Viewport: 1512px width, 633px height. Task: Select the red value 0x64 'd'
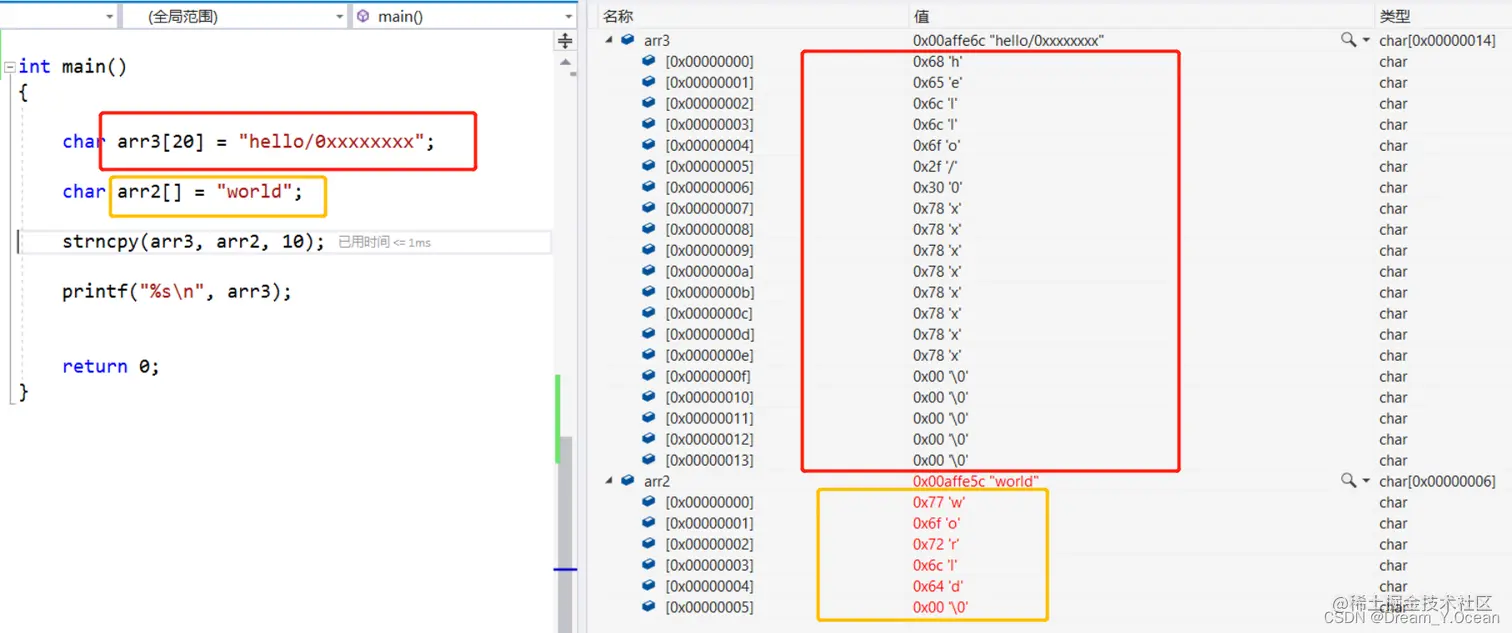tap(938, 586)
